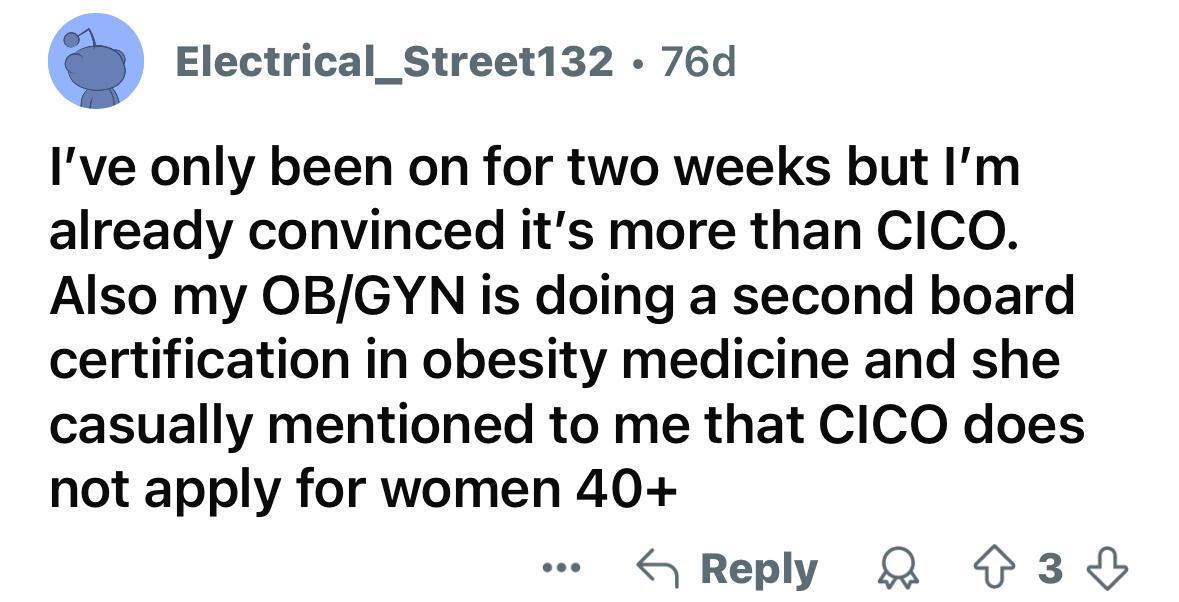Click the reply arrow icon
This screenshot has width=1179, height=602.
659,569
